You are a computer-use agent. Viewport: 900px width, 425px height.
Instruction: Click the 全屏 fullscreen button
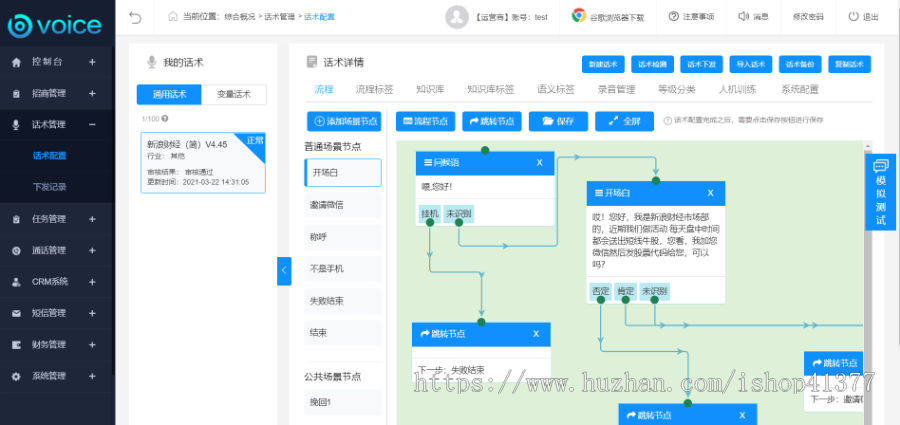coord(624,121)
